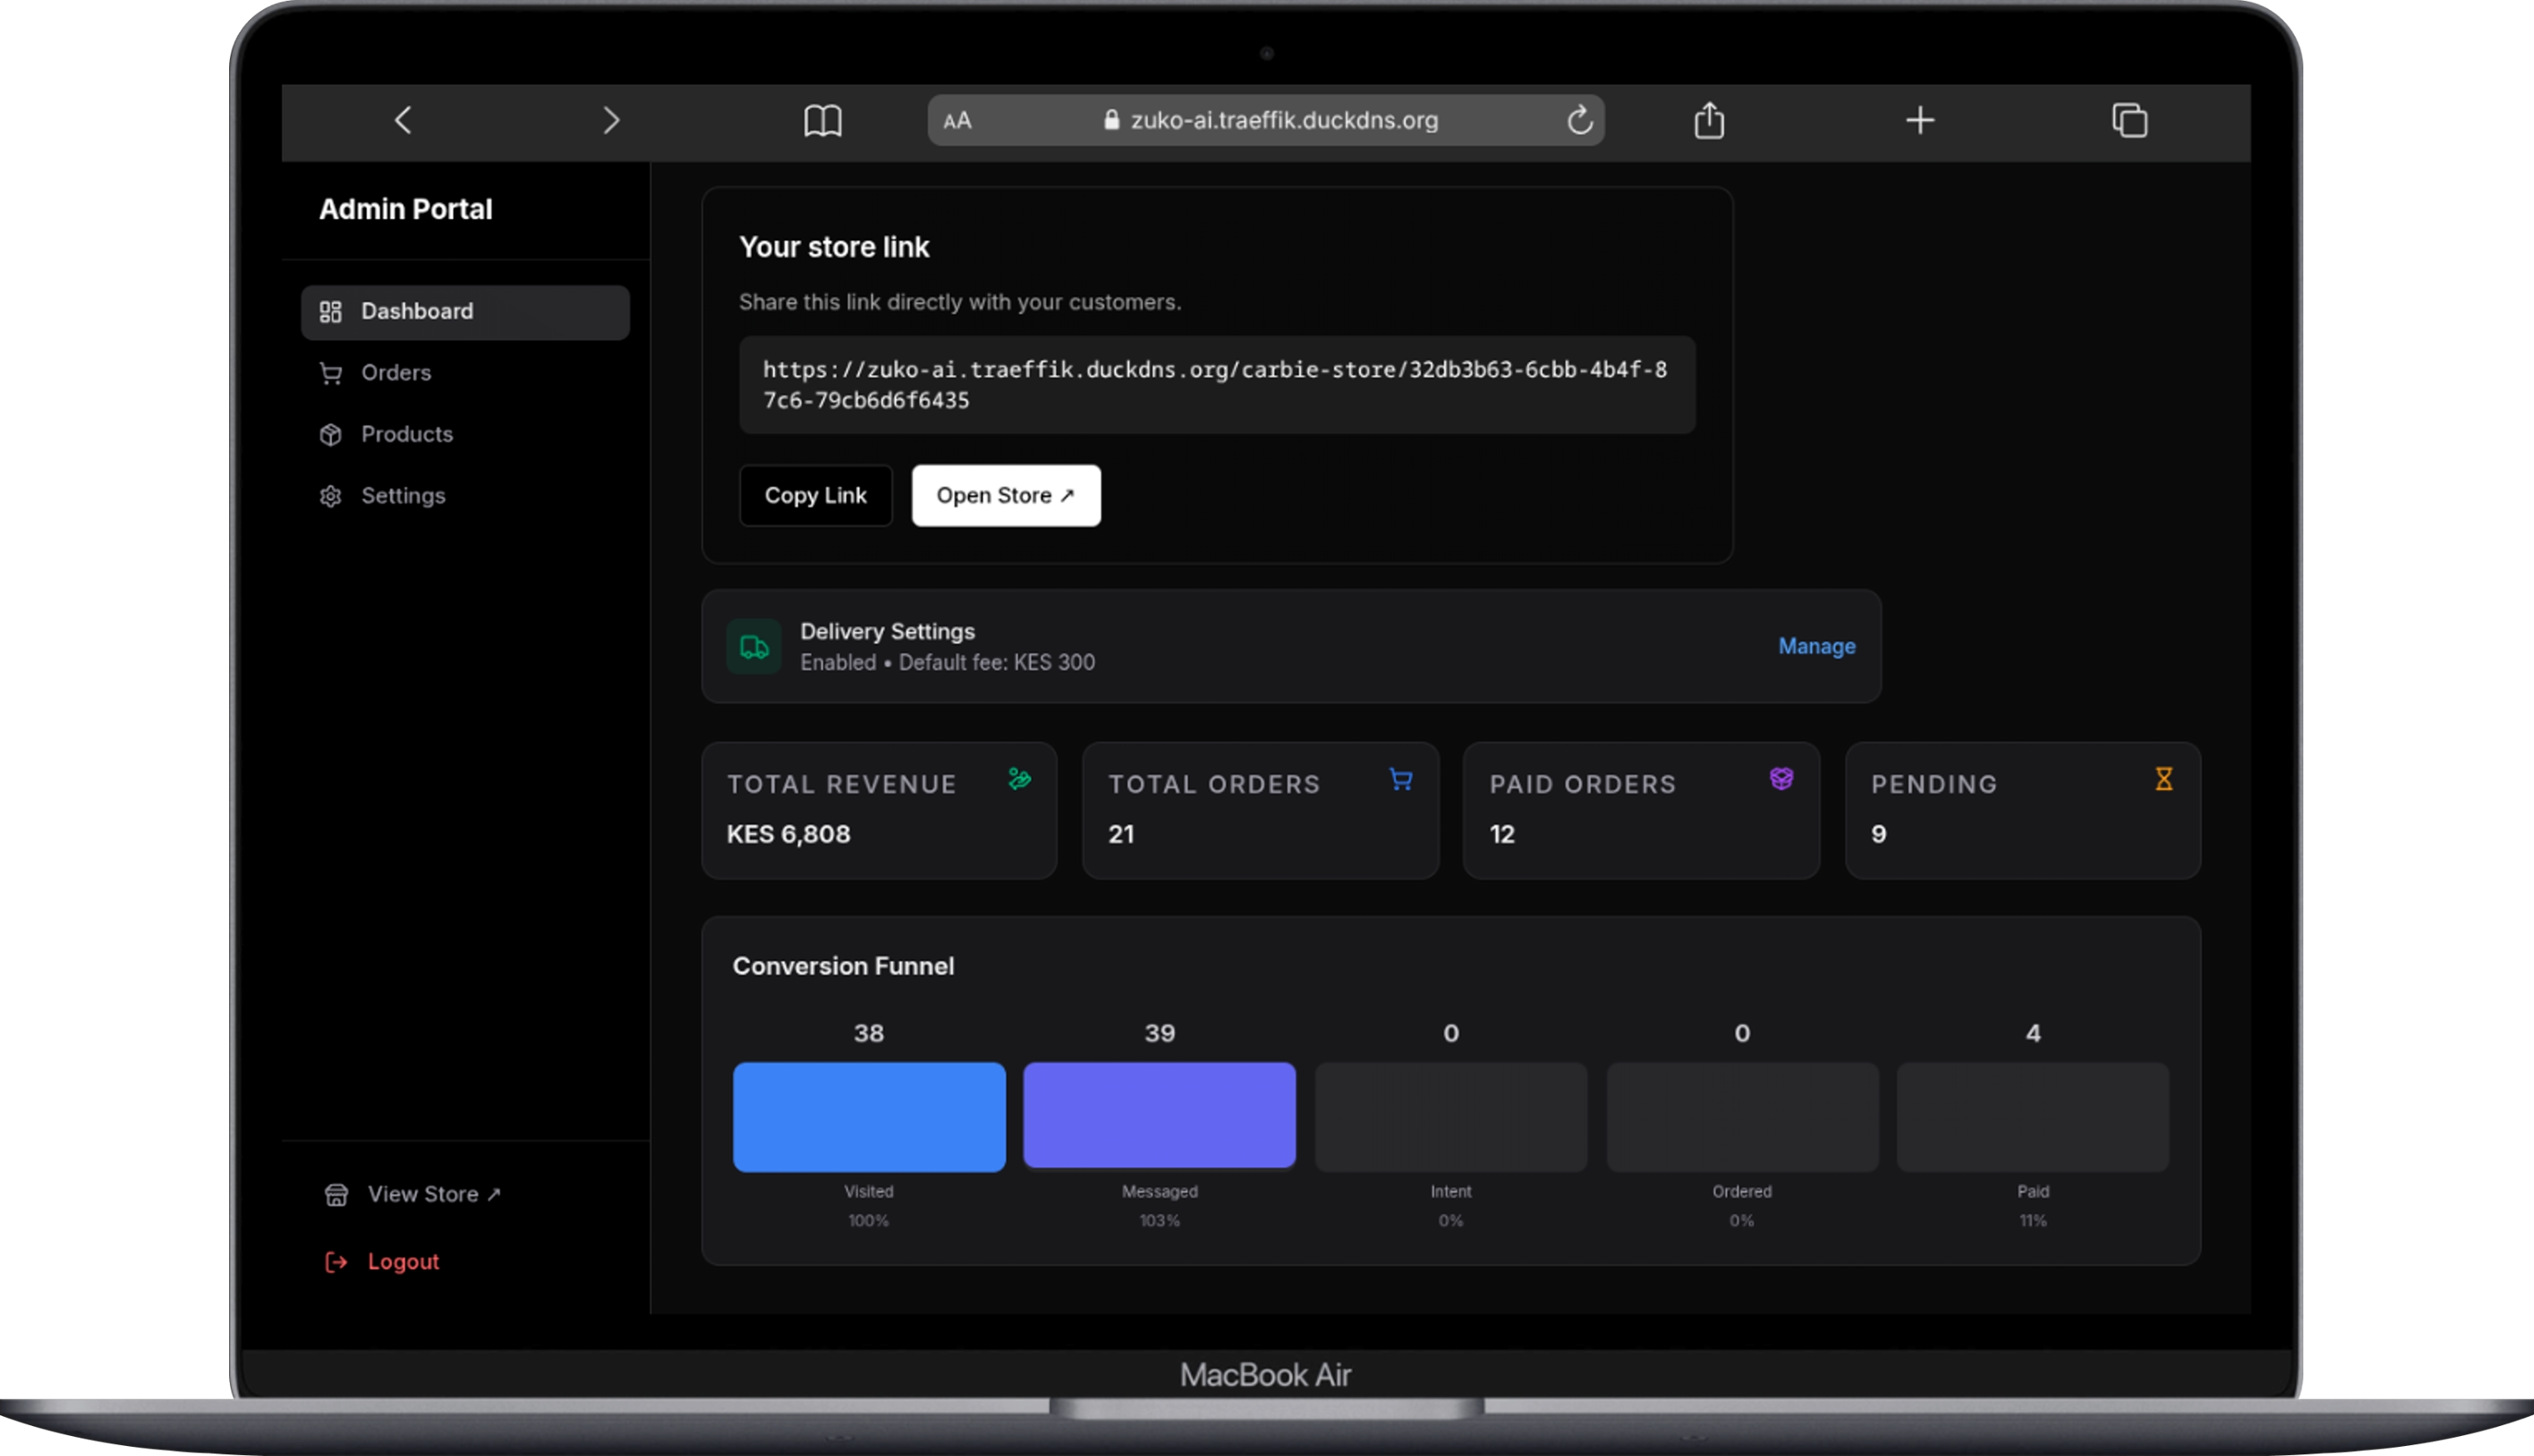Click the Orders cart icon
Viewport: 2534px width, 1456px height.
pyautogui.click(x=331, y=372)
